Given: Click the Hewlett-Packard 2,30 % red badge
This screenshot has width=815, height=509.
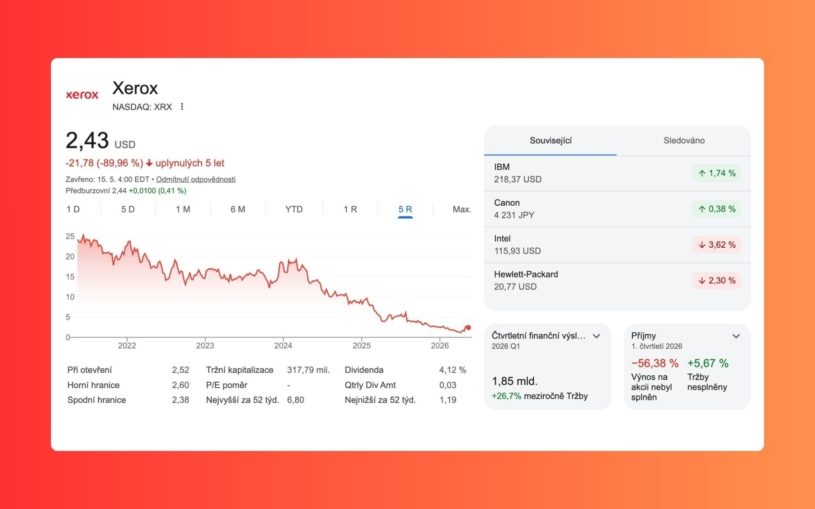Looking at the screenshot, I should coord(717,281).
